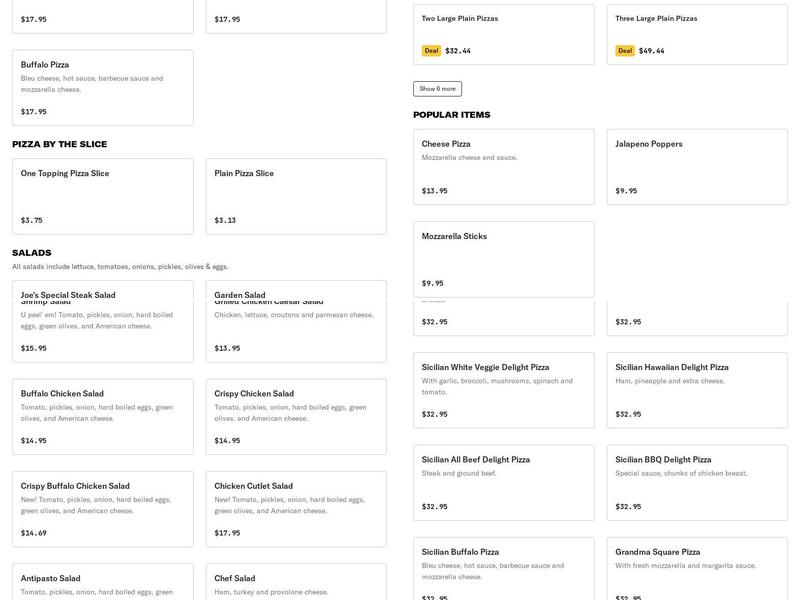Screen dimensions: 800x600
Task: Expand deals with Show 6 more button
Action: pos(437,89)
